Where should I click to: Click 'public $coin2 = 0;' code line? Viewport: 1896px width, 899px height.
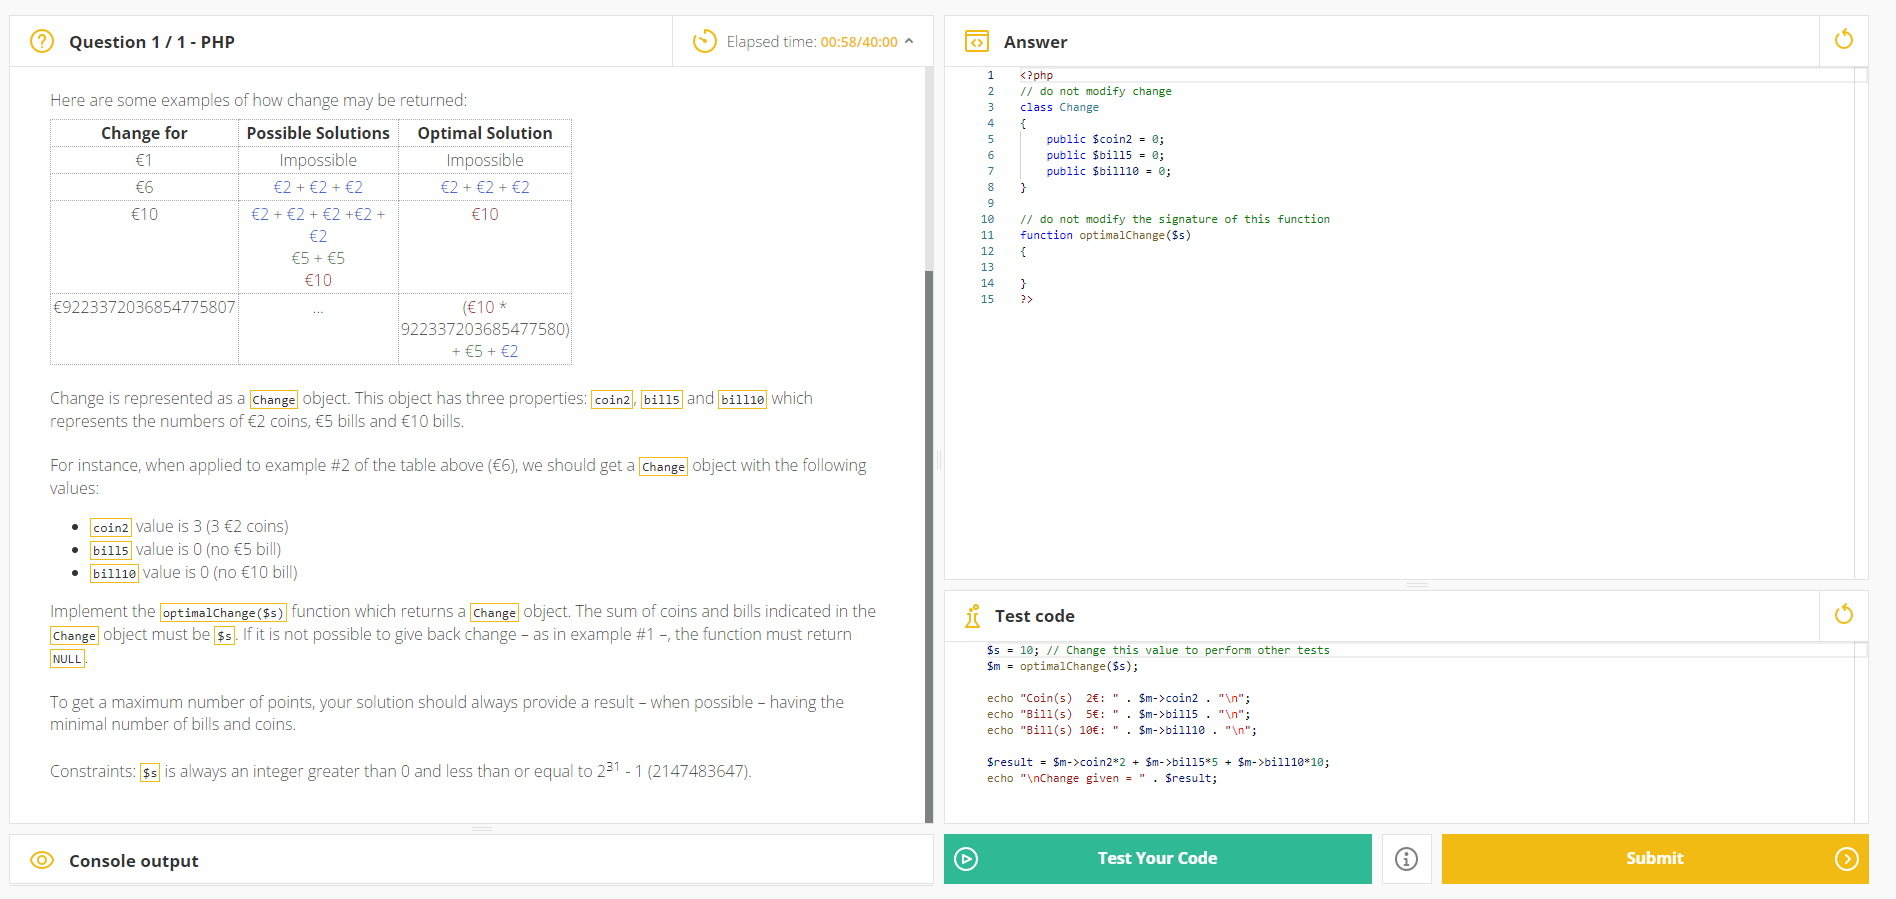pos(1105,139)
